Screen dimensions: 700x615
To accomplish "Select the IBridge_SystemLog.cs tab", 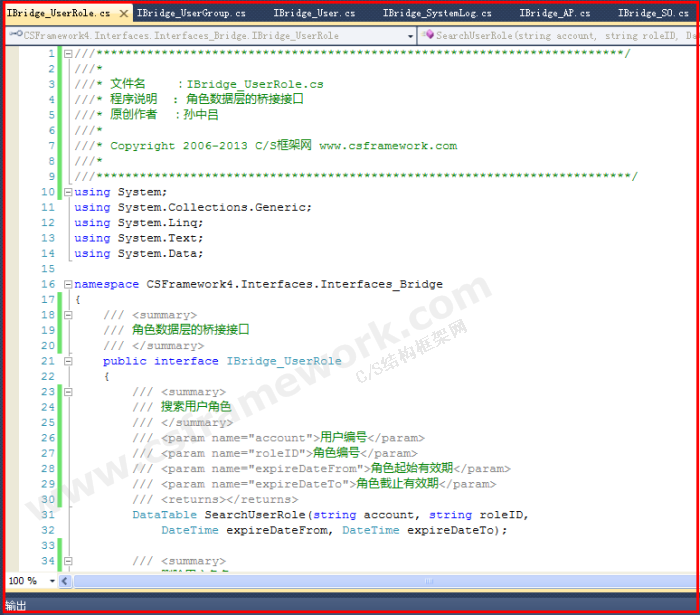I will pos(437,14).
